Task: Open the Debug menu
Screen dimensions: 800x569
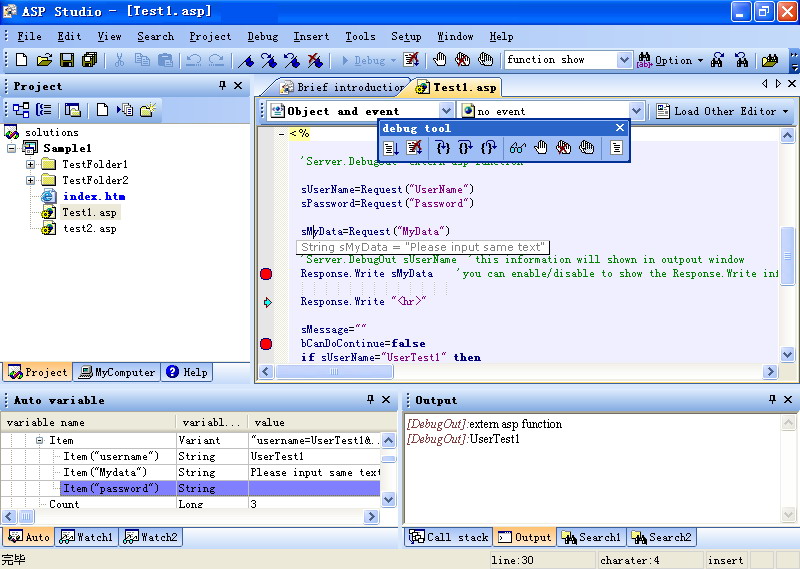Action: (x=262, y=36)
